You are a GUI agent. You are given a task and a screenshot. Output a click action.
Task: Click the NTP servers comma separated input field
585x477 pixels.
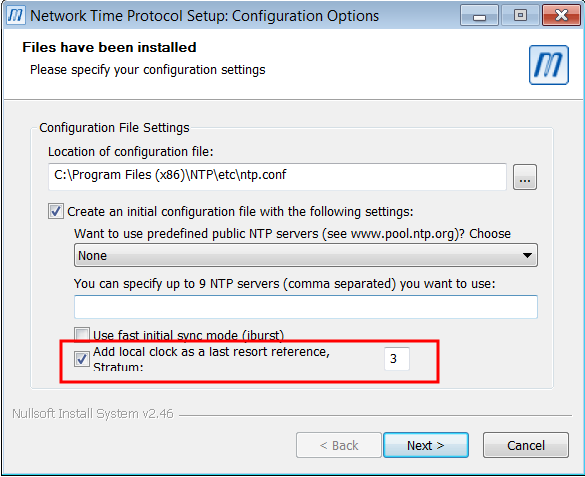tap(306, 307)
